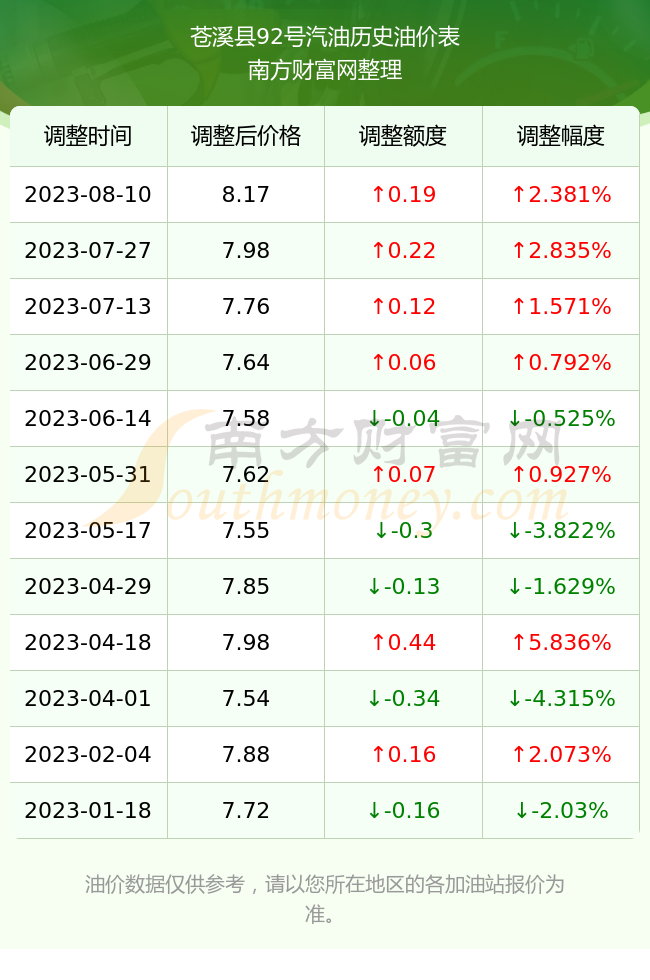Click the 调整后价格 column header

pos(246,136)
